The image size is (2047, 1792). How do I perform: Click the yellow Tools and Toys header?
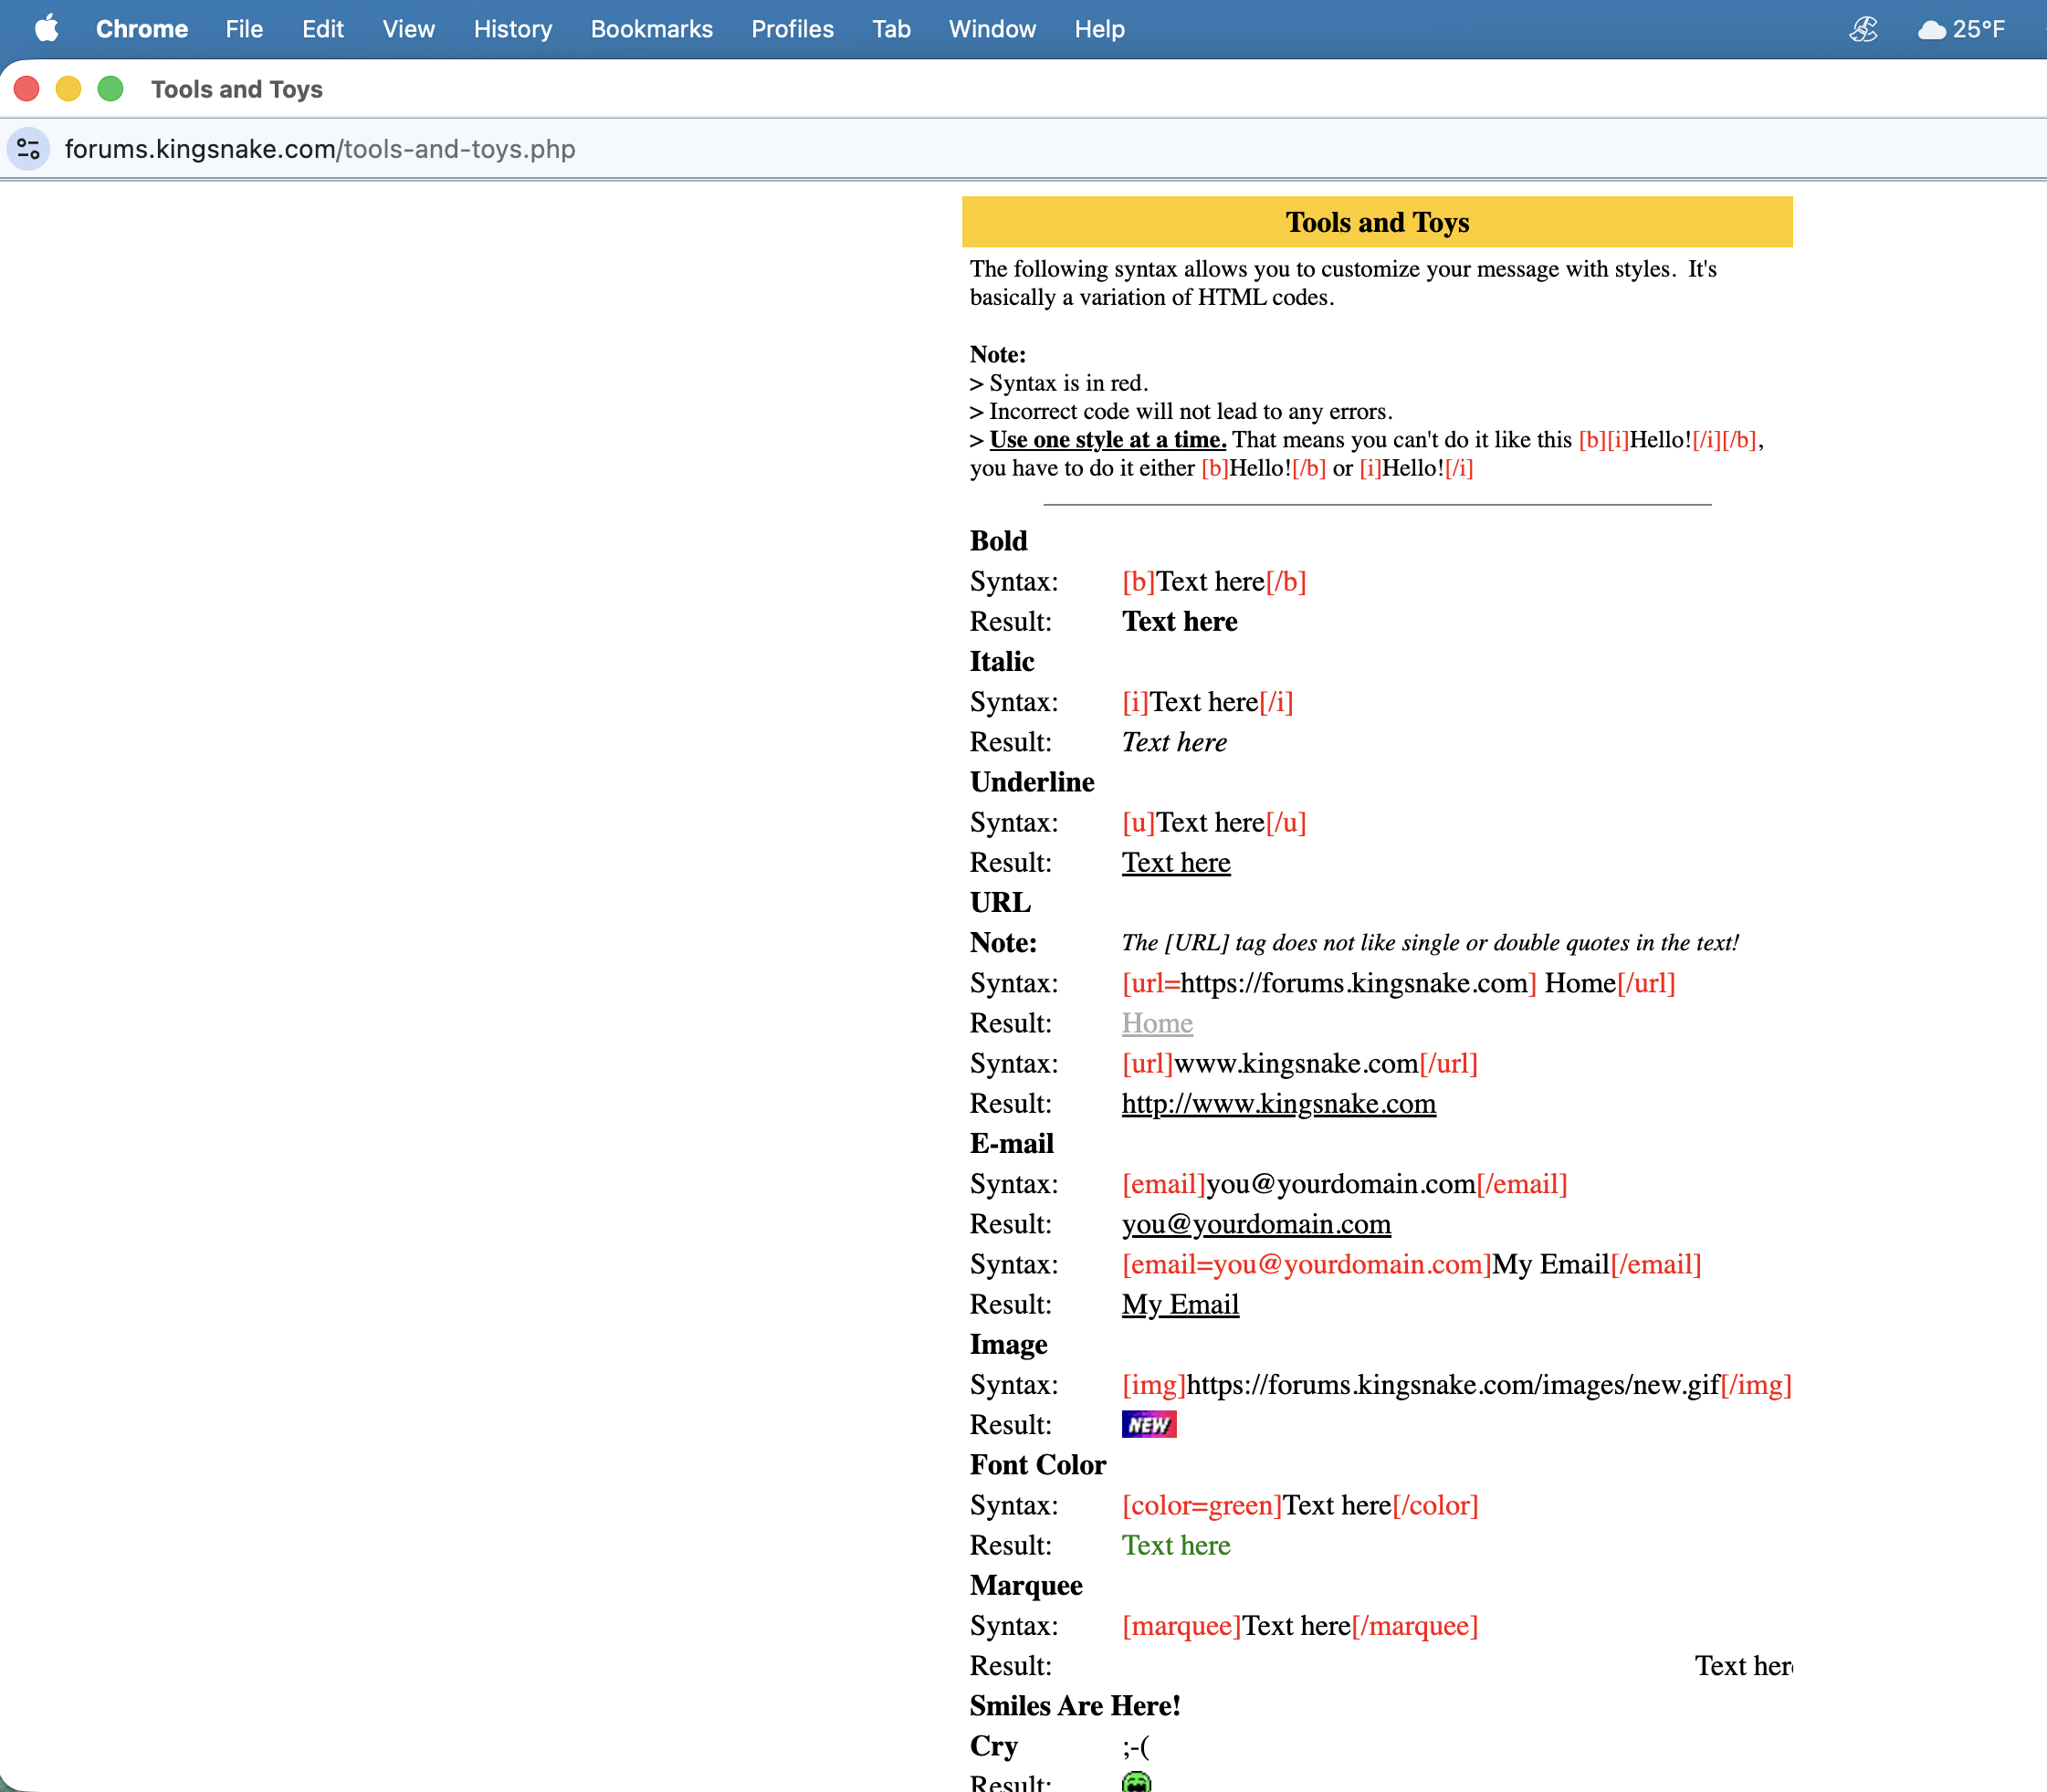[1376, 222]
